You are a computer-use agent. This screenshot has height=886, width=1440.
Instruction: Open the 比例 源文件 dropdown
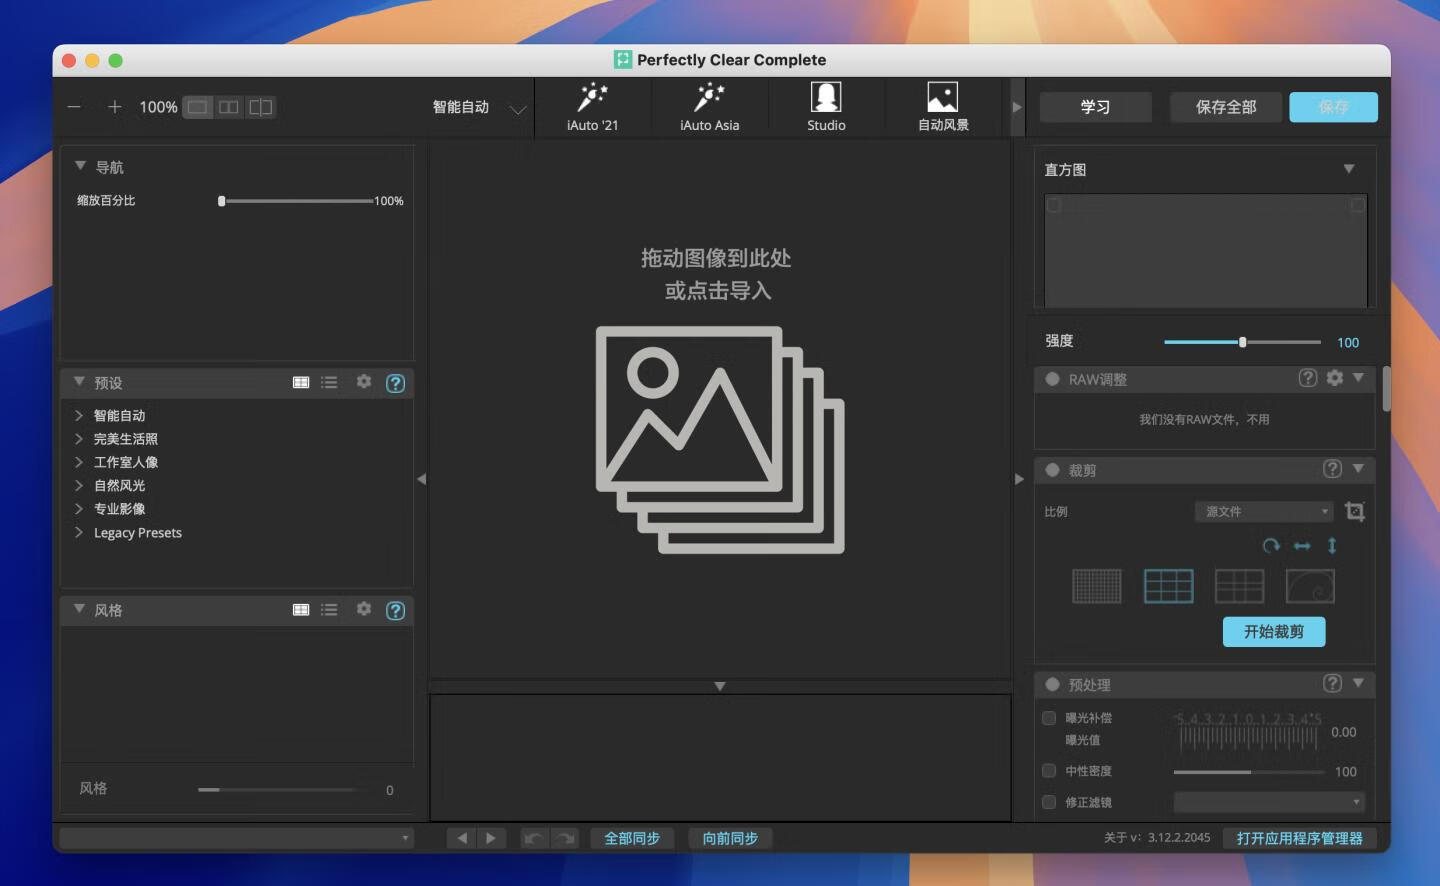coord(1264,511)
